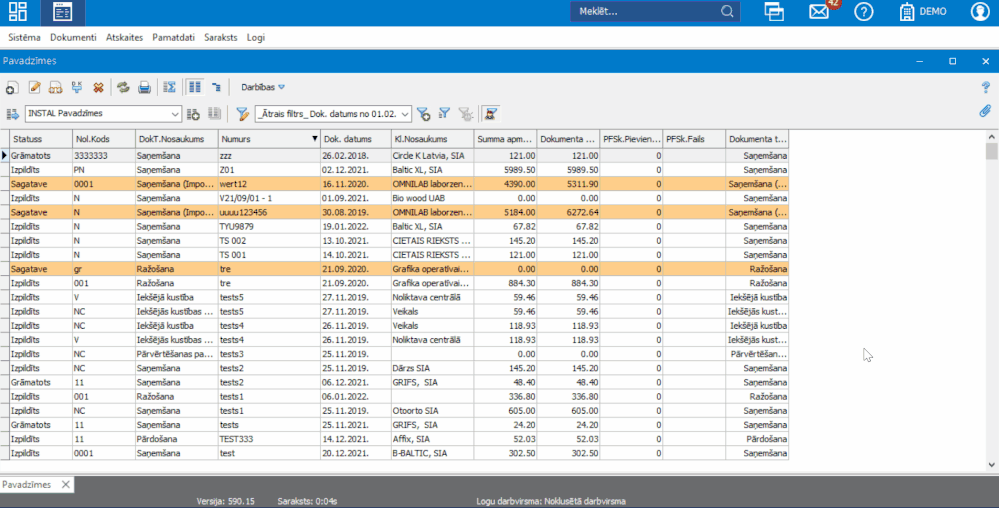Click the magnifier search icon

click(727, 11)
